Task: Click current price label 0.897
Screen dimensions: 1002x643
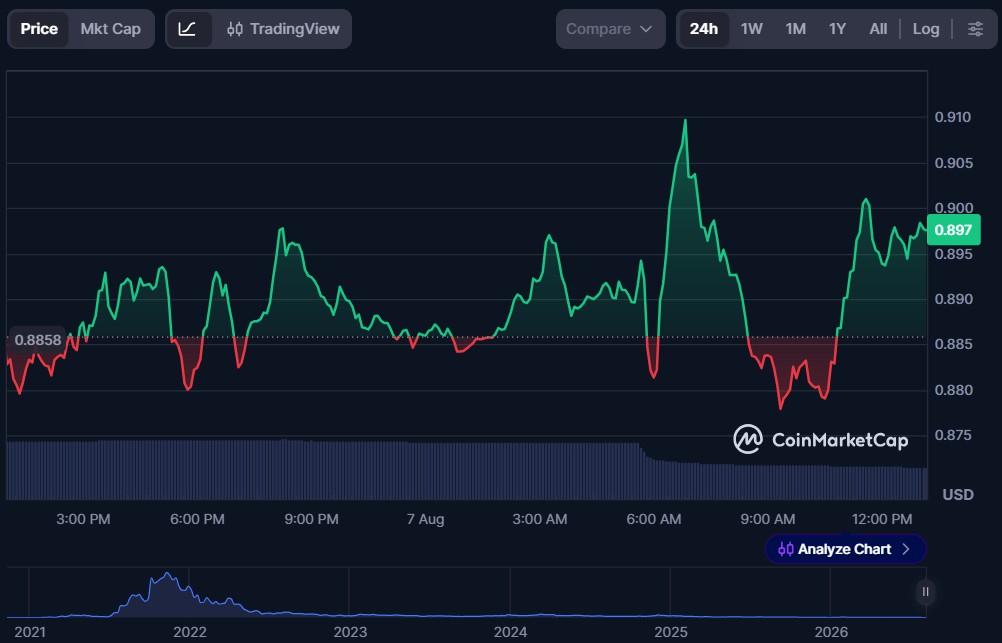Action: [x=953, y=230]
